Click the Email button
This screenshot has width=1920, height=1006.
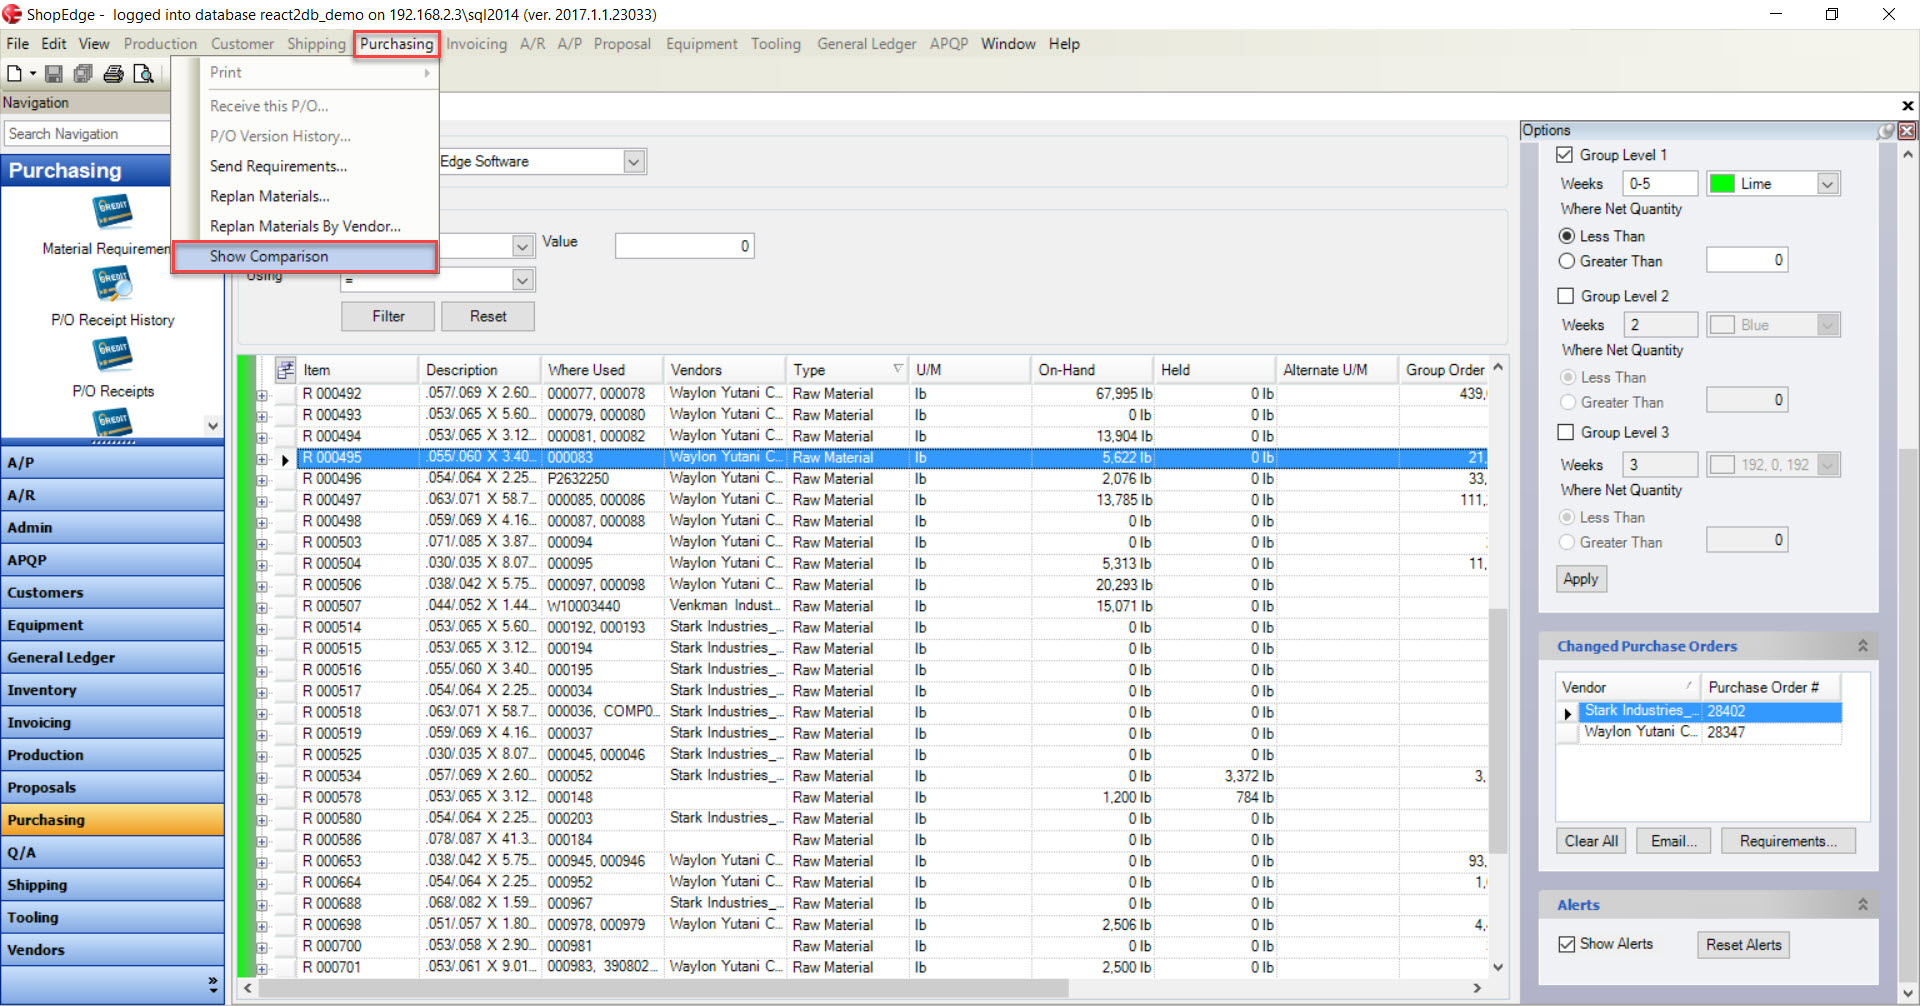click(1673, 841)
